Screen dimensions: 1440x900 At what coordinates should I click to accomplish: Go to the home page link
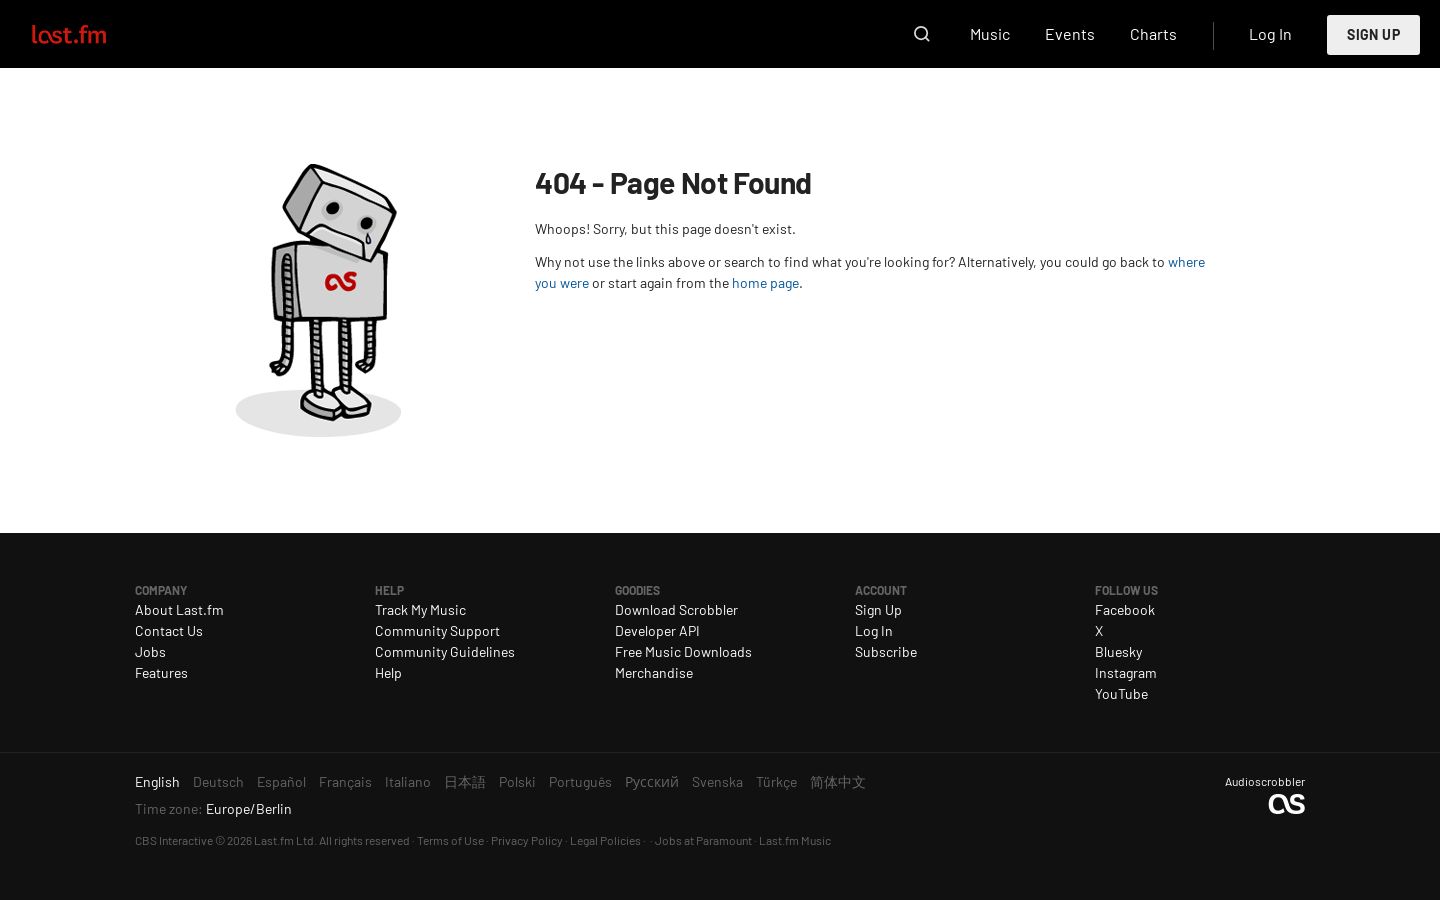coord(765,283)
